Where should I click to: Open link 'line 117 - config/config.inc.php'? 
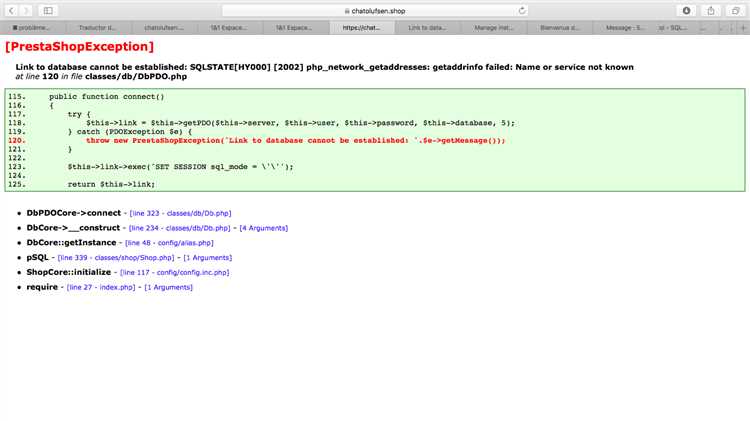[x=175, y=273]
